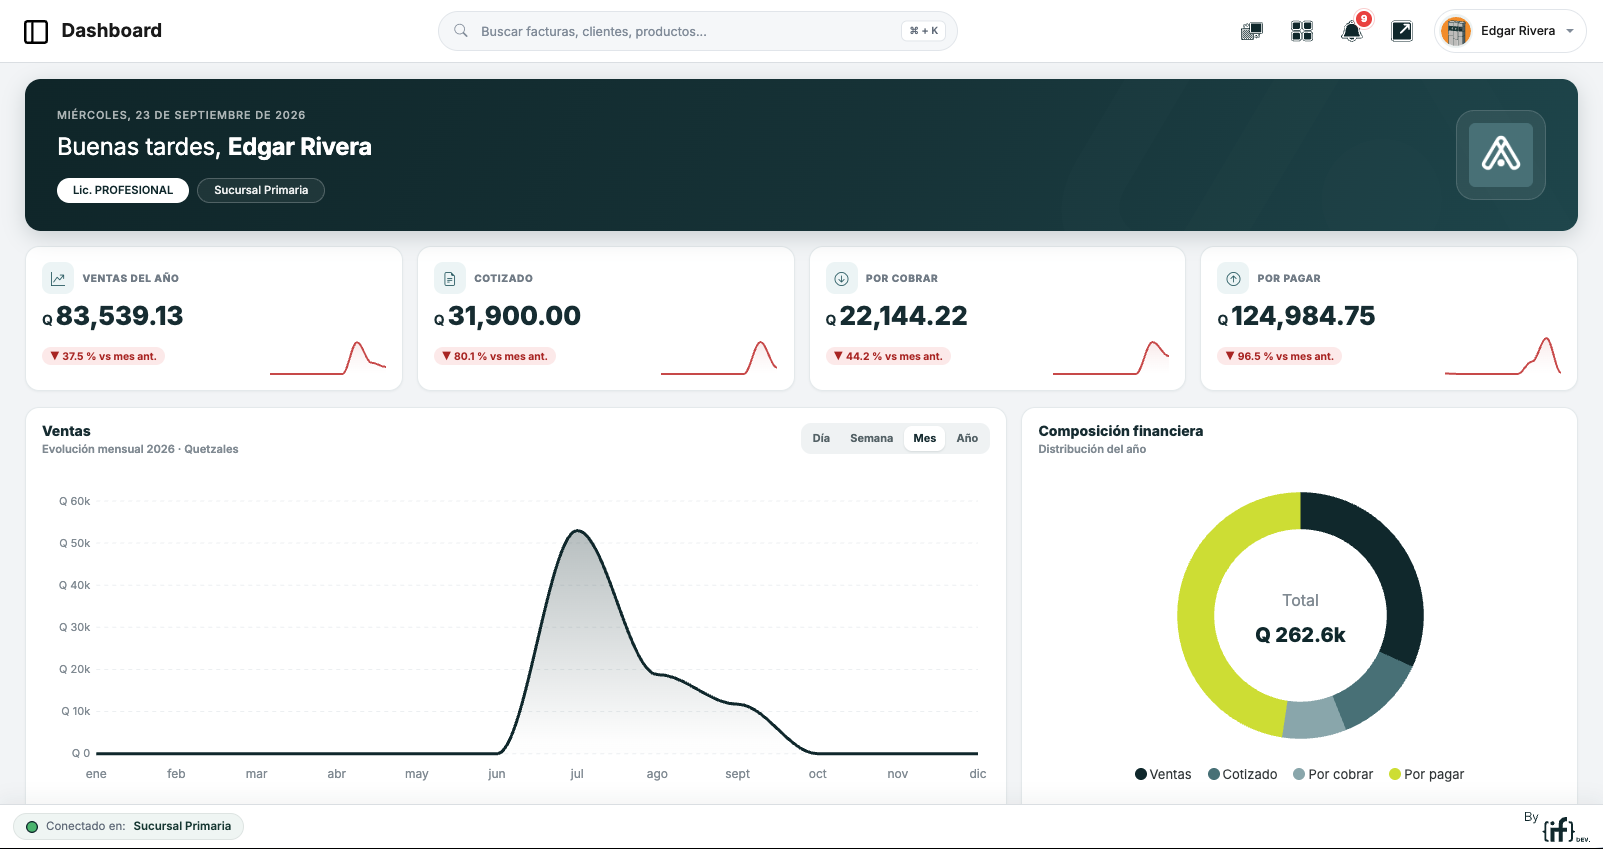
Task: Open the apps grid icon
Action: [x=1302, y=32]
